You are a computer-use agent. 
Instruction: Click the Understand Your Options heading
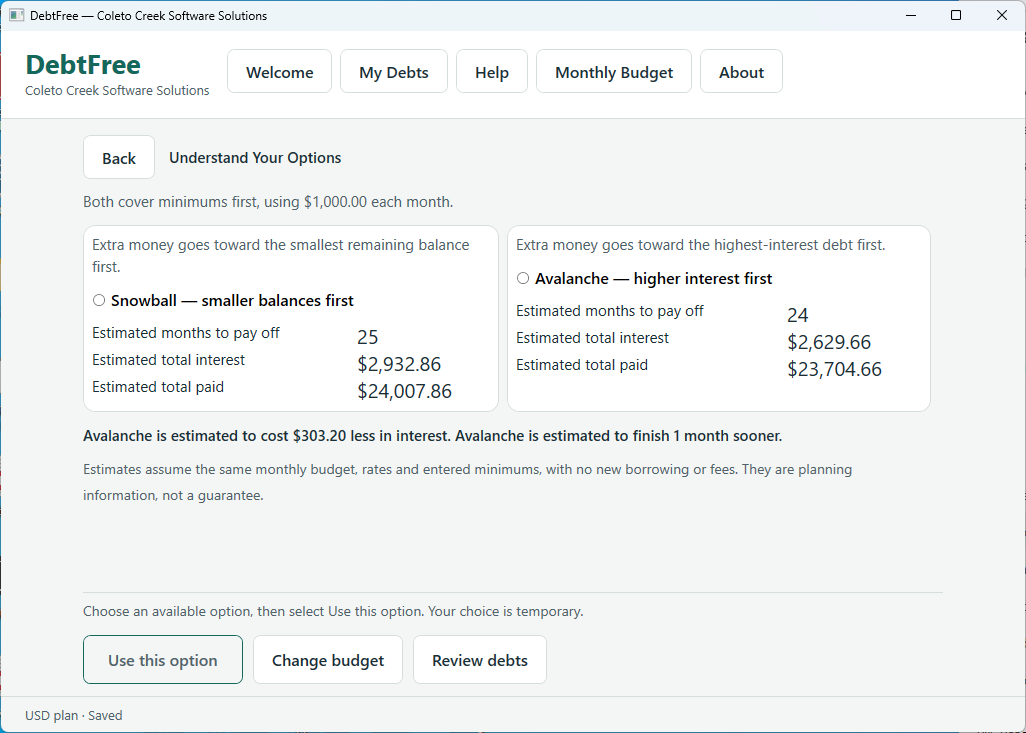coord(255,158)
